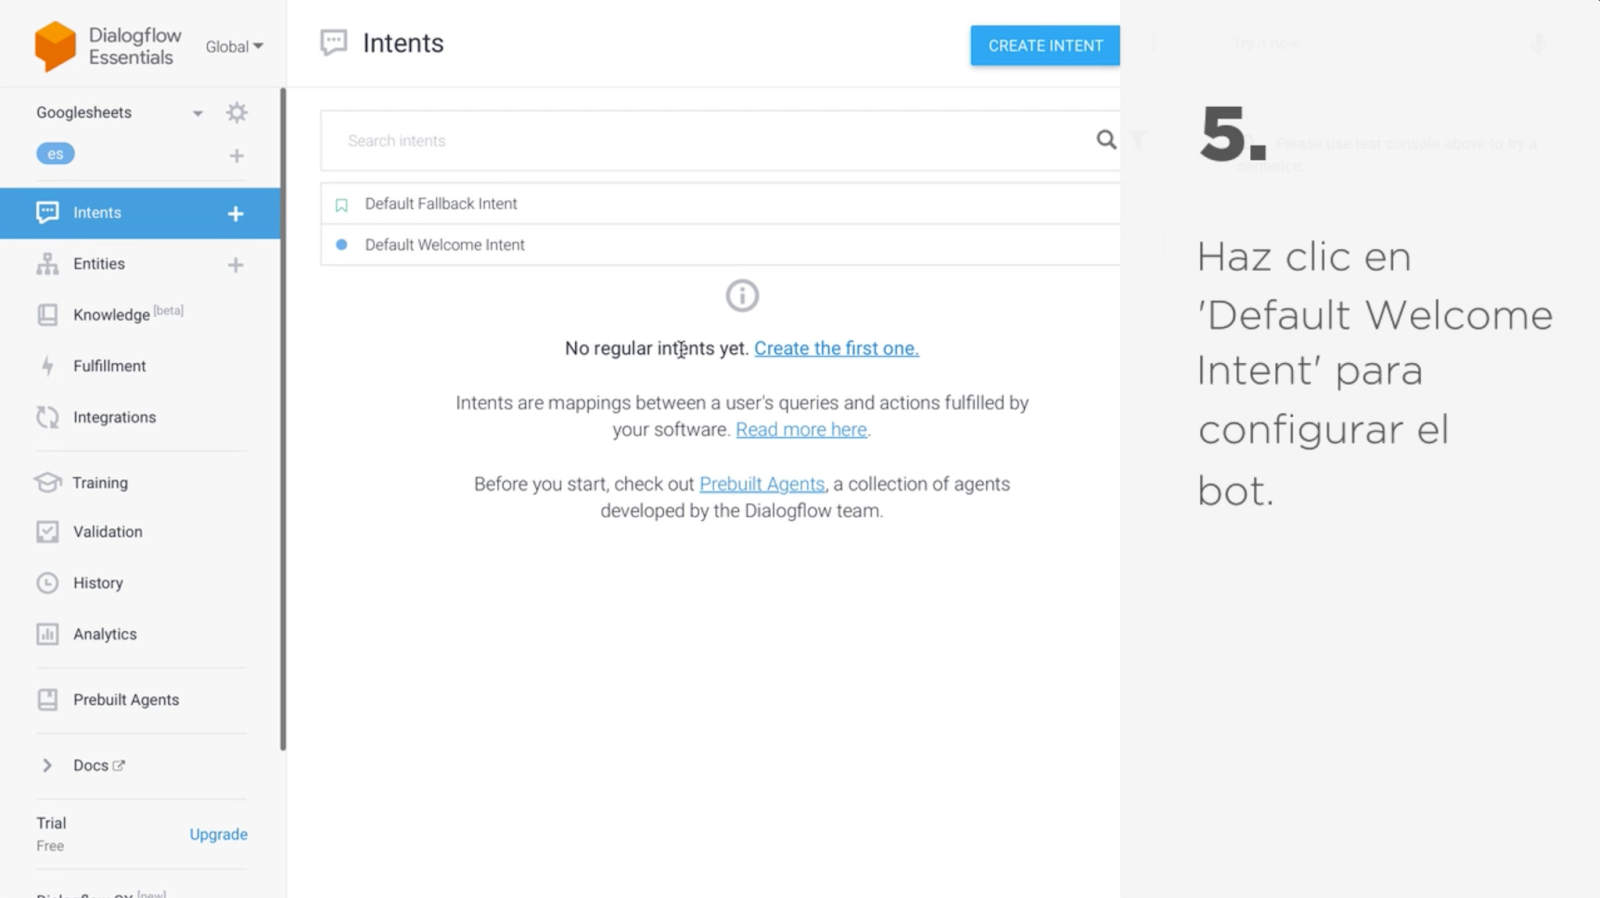
Task: Click Create the first one link
Action: (x=836, y=348)
